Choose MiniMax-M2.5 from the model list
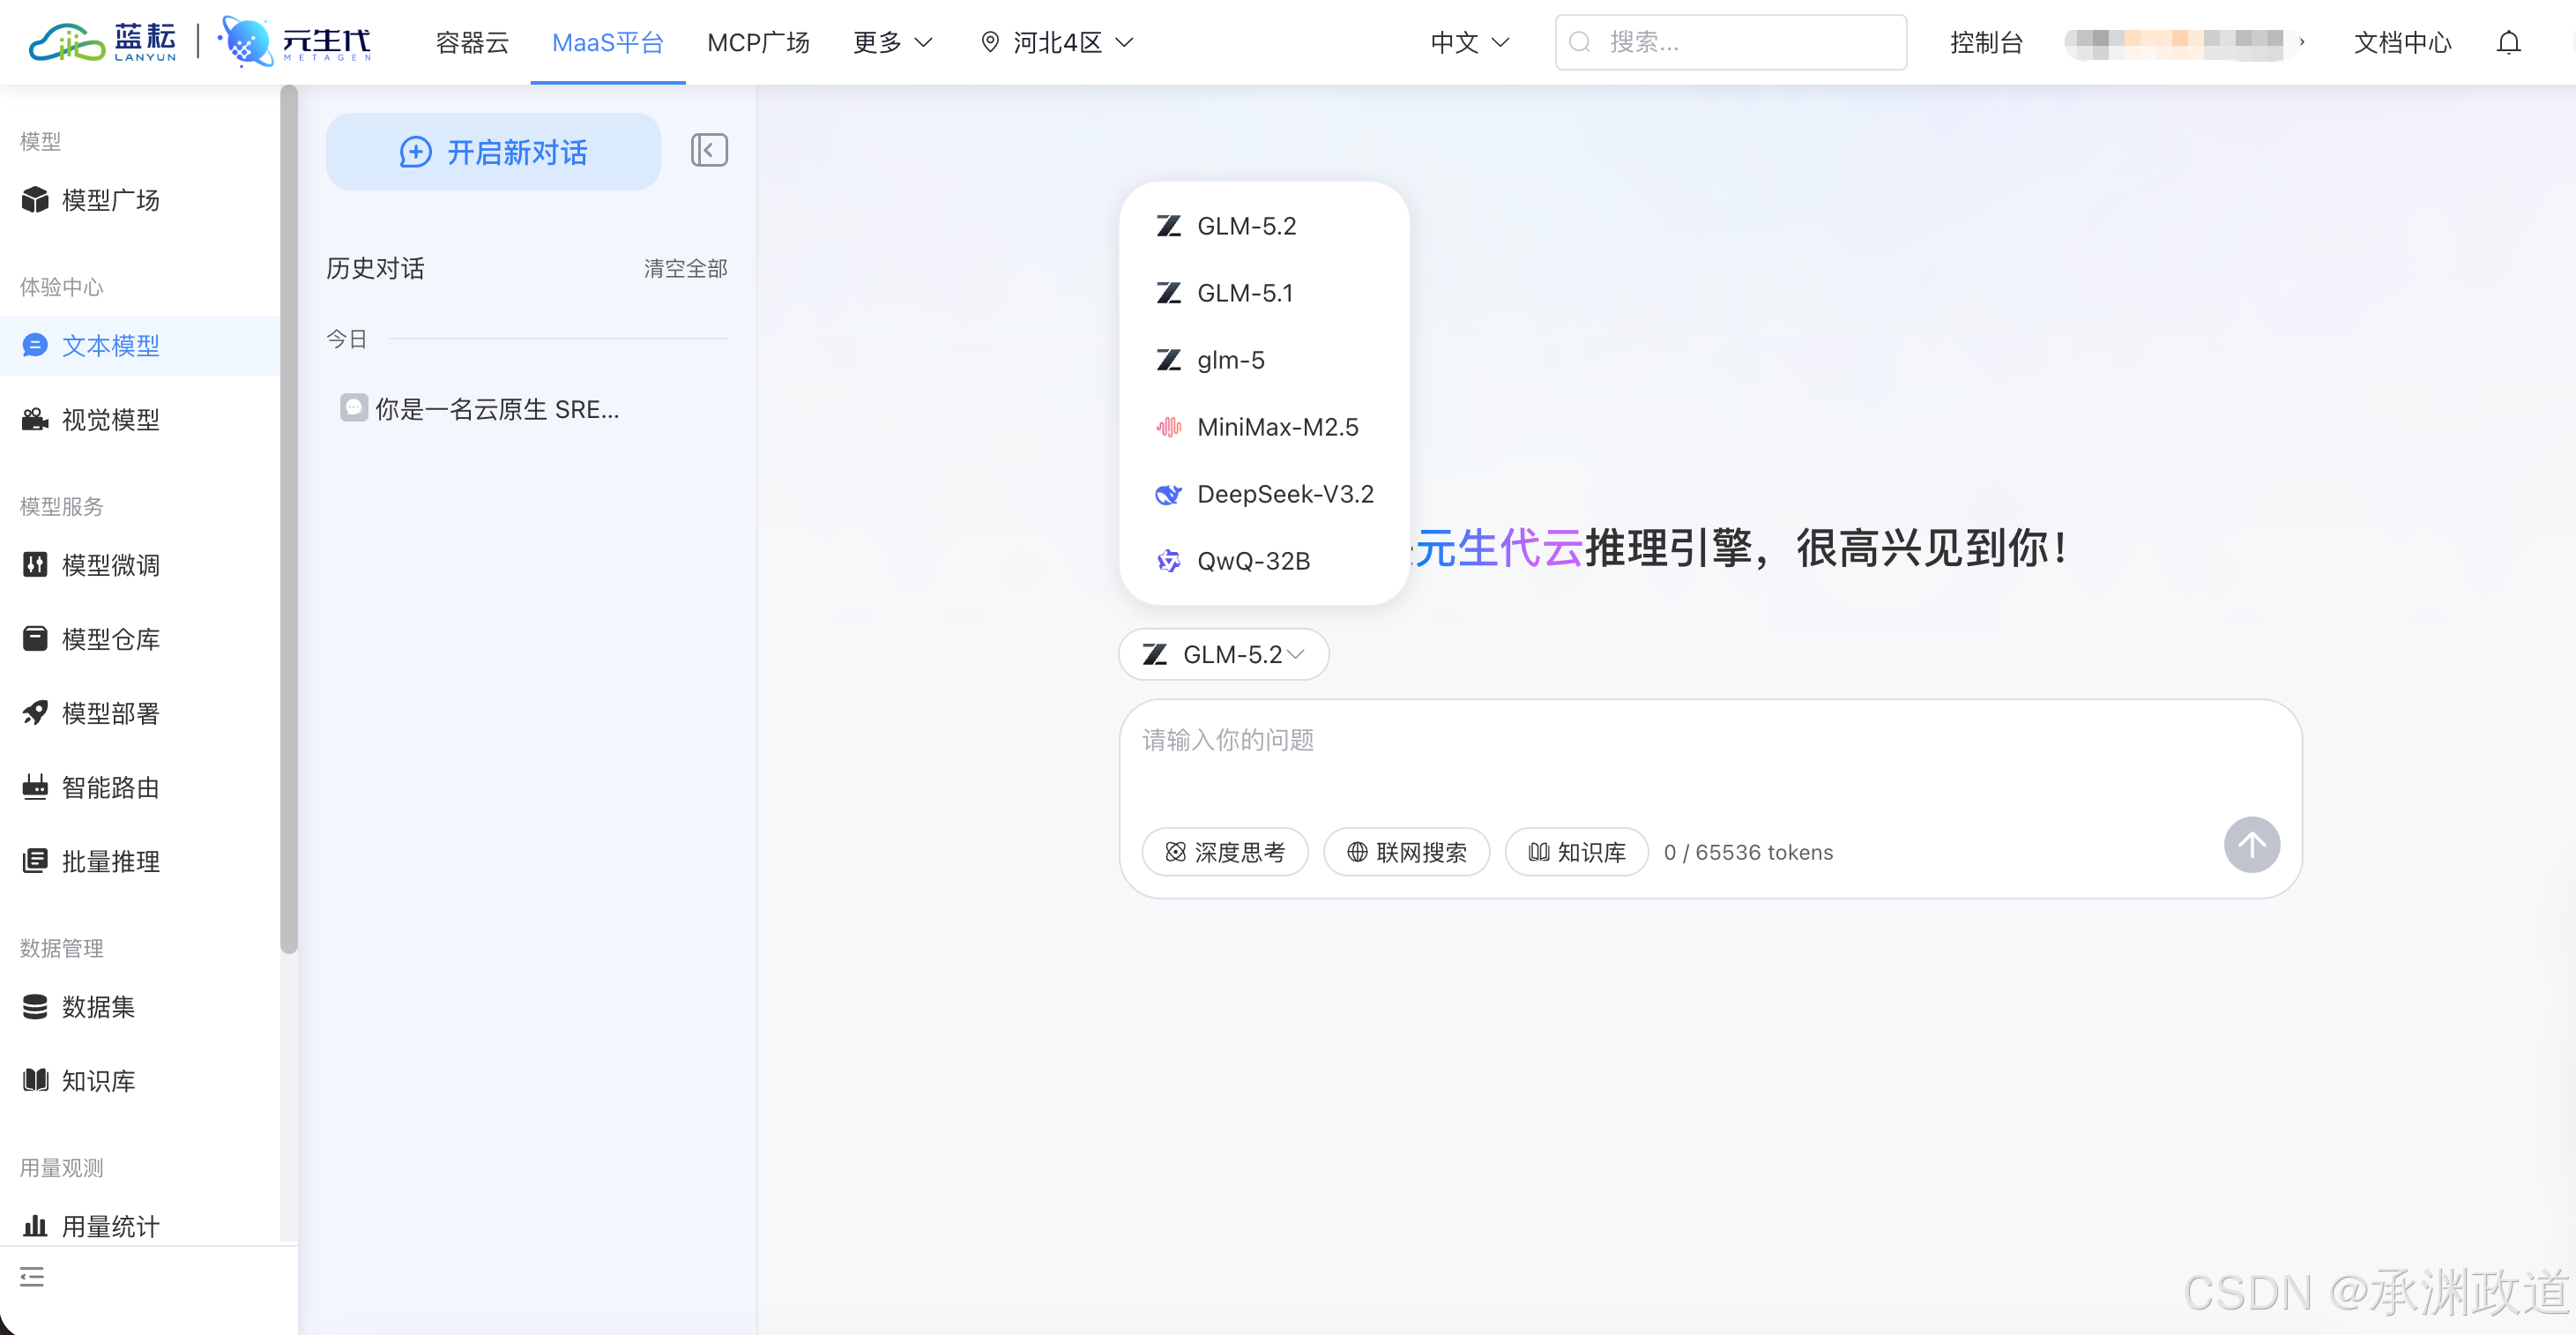Image resolution: width=2576 pixels, height=1335 pixels. [x=1264, y=428]
